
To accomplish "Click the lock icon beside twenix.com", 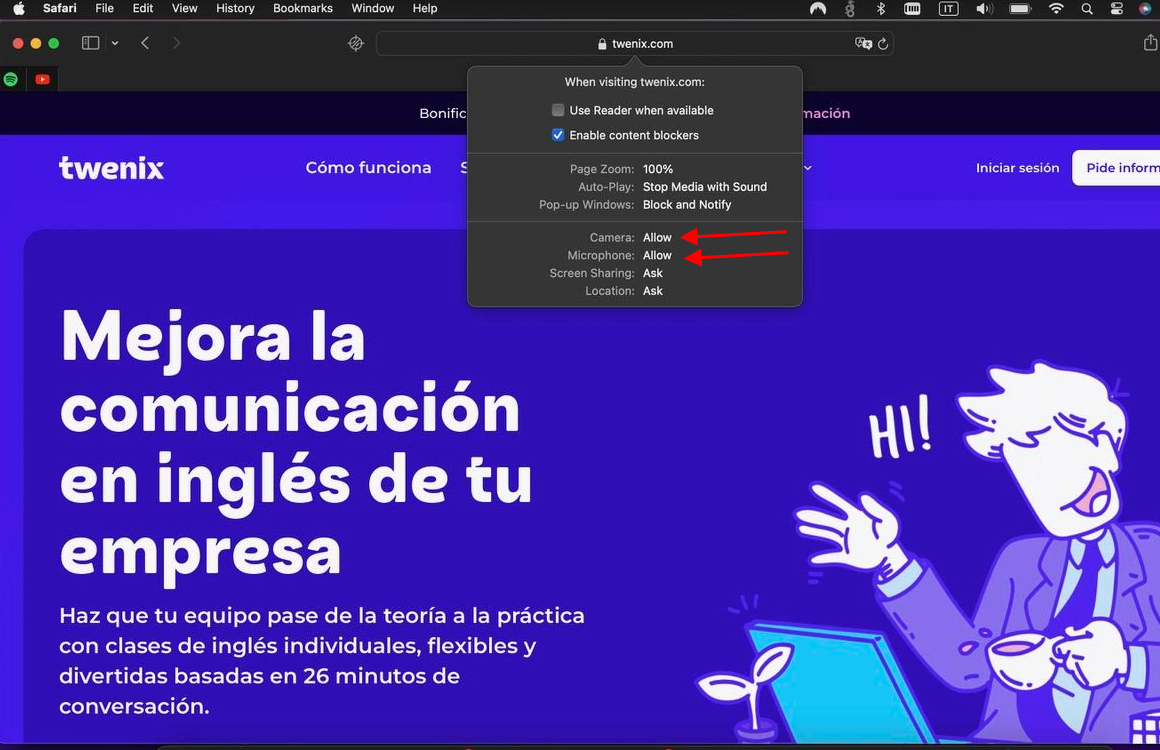I will pyautogui.click(x=602, y=44).
